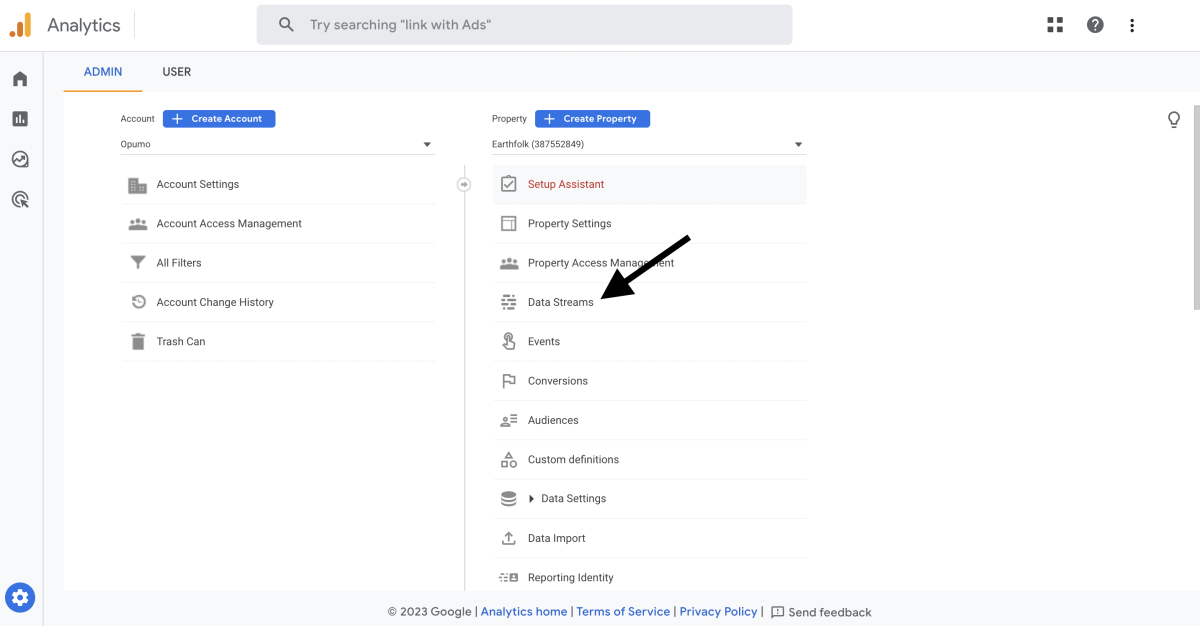Click the page vertical scrollbar
This screenshot has height=626, width=1200.
pos(1196,207)
